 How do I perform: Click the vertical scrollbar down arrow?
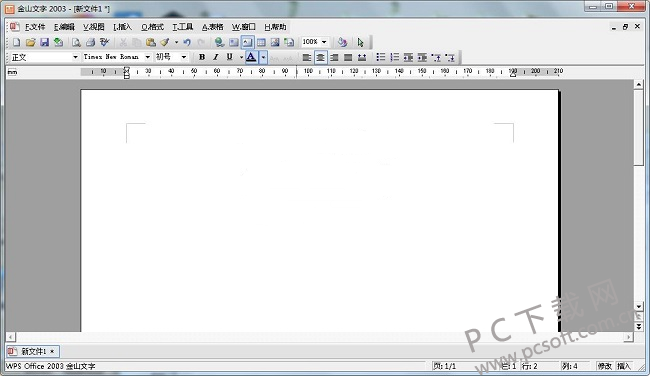[x=639, y=306]
